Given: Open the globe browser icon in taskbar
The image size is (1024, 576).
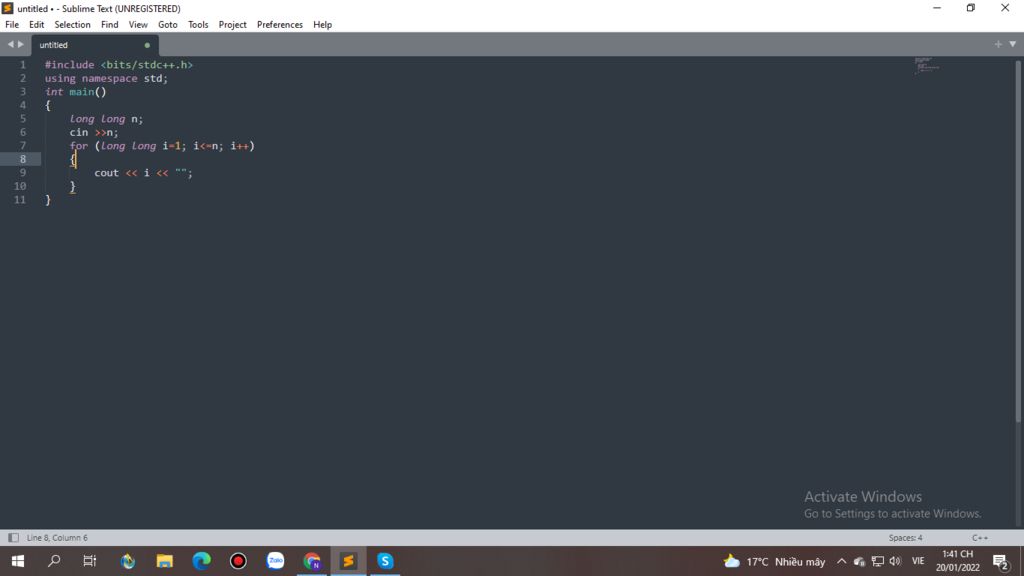Looking at the screenshot, I should [128, 561].
